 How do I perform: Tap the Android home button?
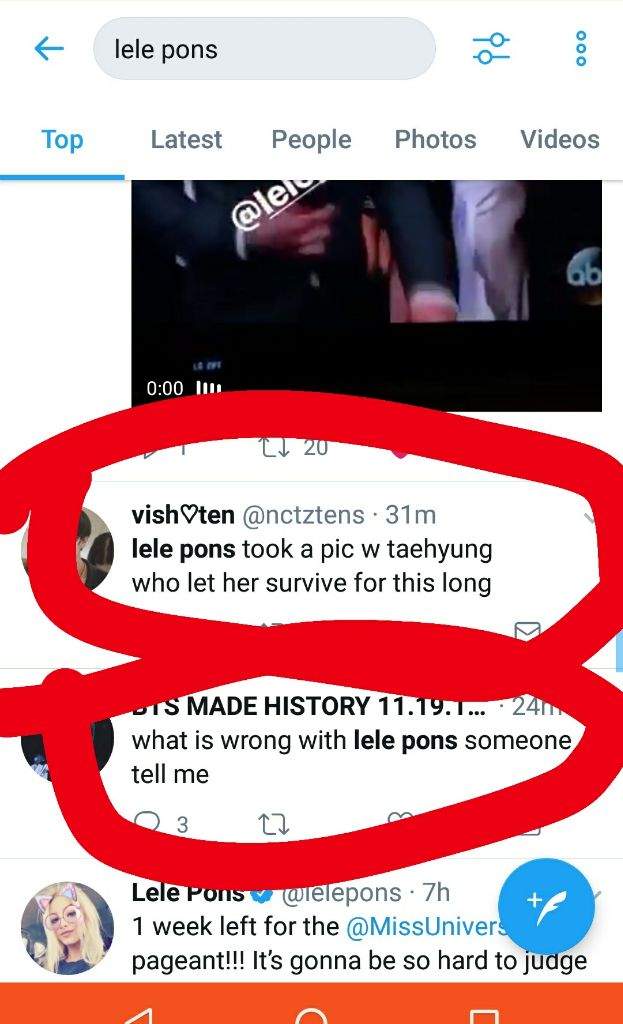[x=312, y=1016]
